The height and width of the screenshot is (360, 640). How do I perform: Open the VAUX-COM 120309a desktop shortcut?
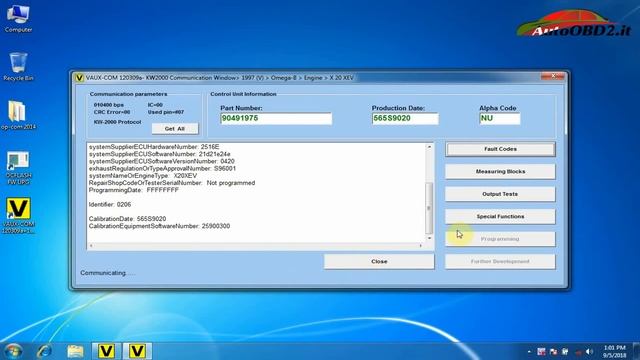coord(18,216)
